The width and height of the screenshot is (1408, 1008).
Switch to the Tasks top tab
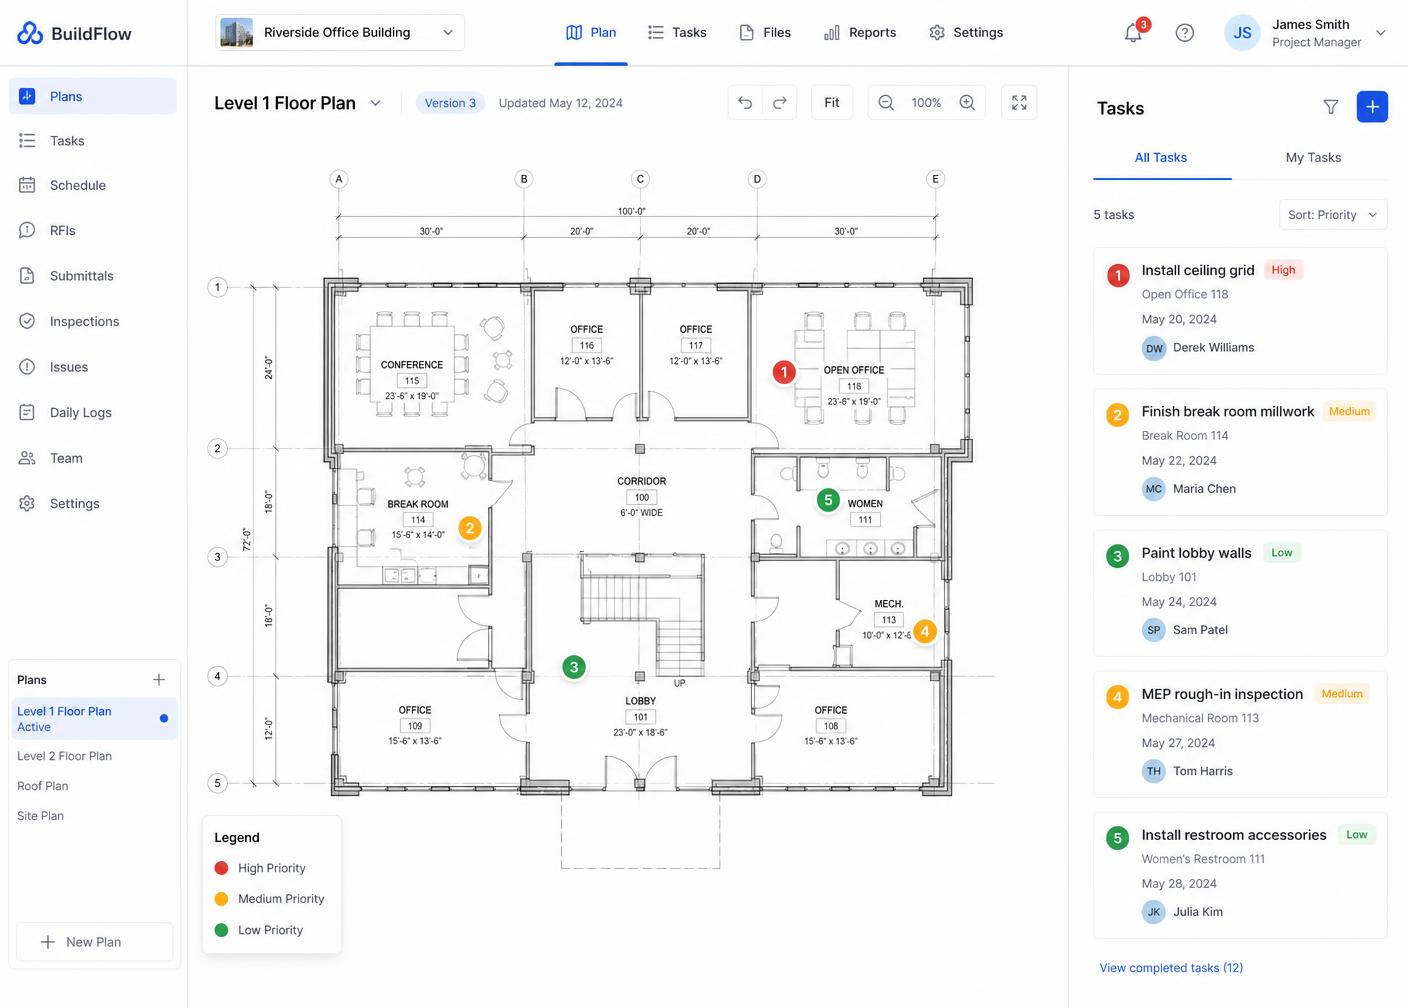coord(677,33)
